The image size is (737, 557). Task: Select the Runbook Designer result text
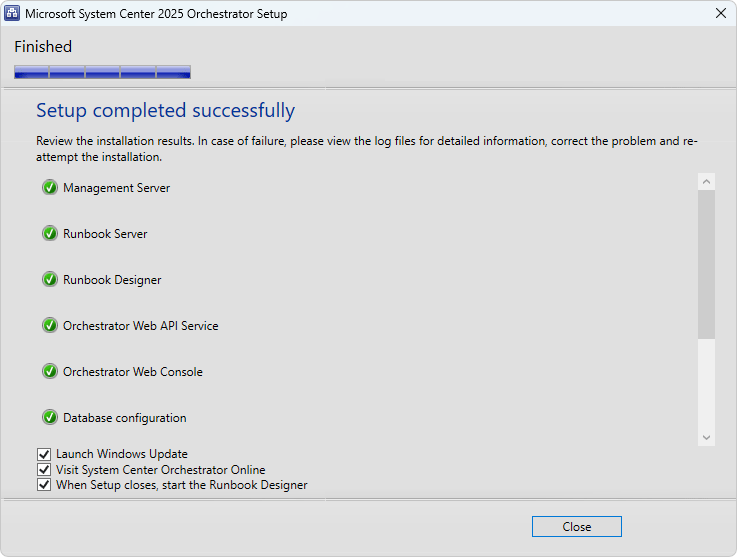tap(112, 280)
